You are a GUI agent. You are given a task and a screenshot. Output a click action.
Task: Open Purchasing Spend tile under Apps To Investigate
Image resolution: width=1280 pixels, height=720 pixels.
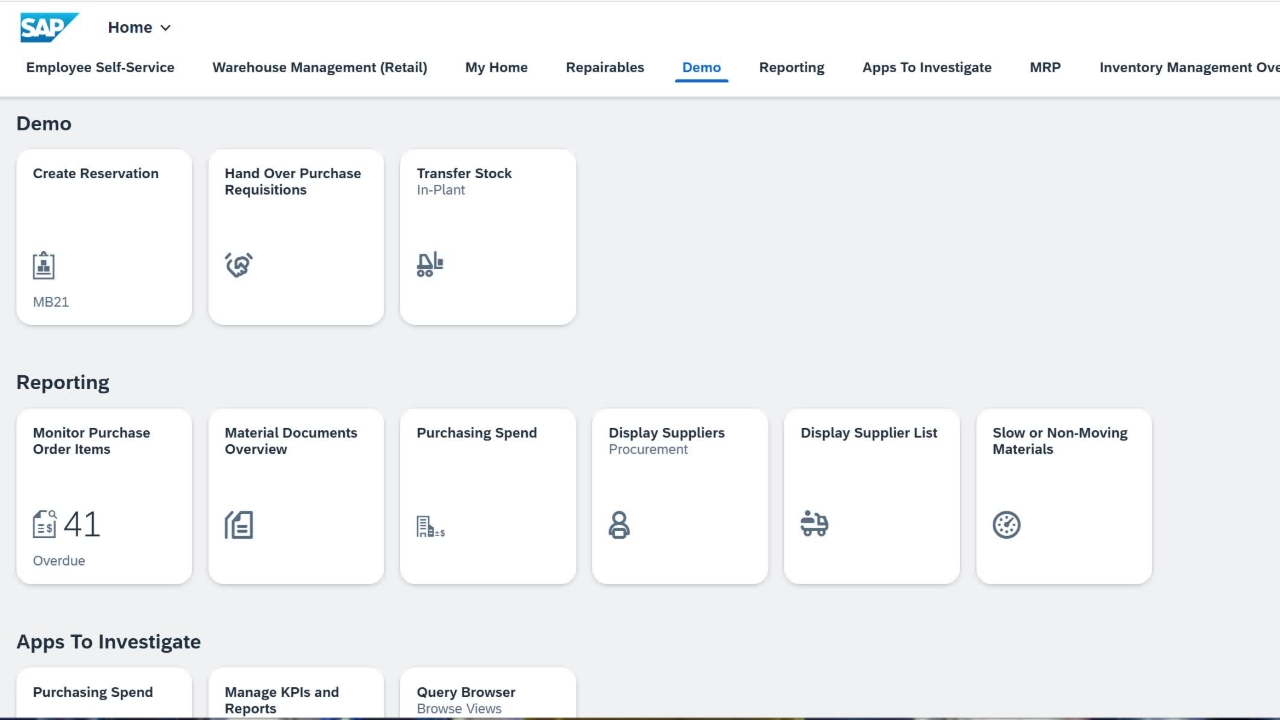pos(104,694)
